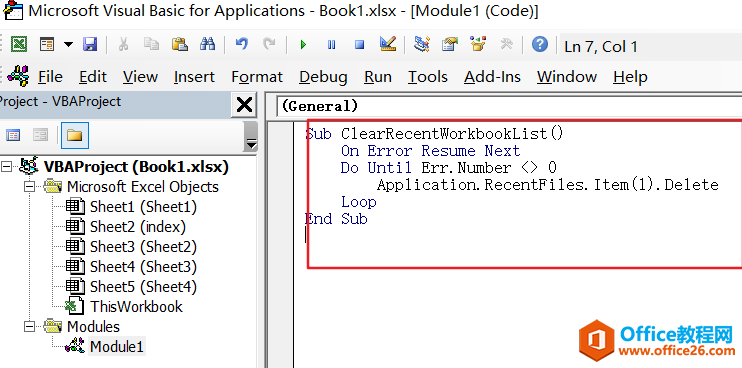Open Find with the binoculars icon
This screenshot has width=742, height=368.
(207, 45)
